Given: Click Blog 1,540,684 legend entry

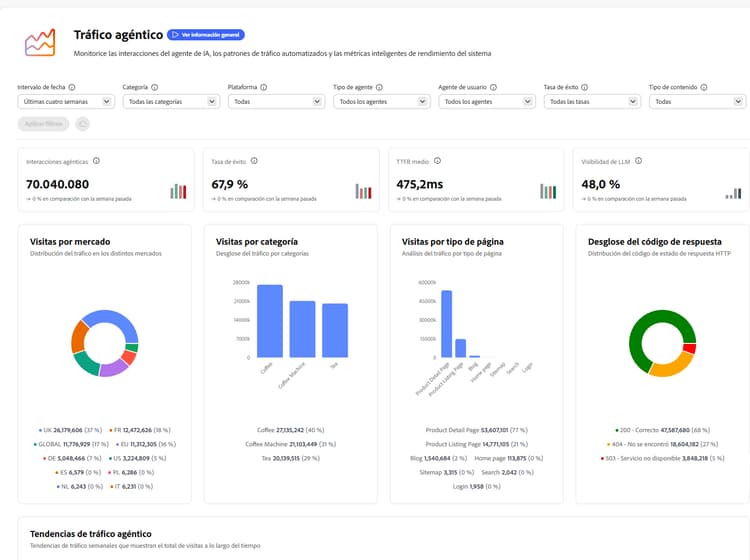Looking at the screenshot, I should [x=439, y=458].
